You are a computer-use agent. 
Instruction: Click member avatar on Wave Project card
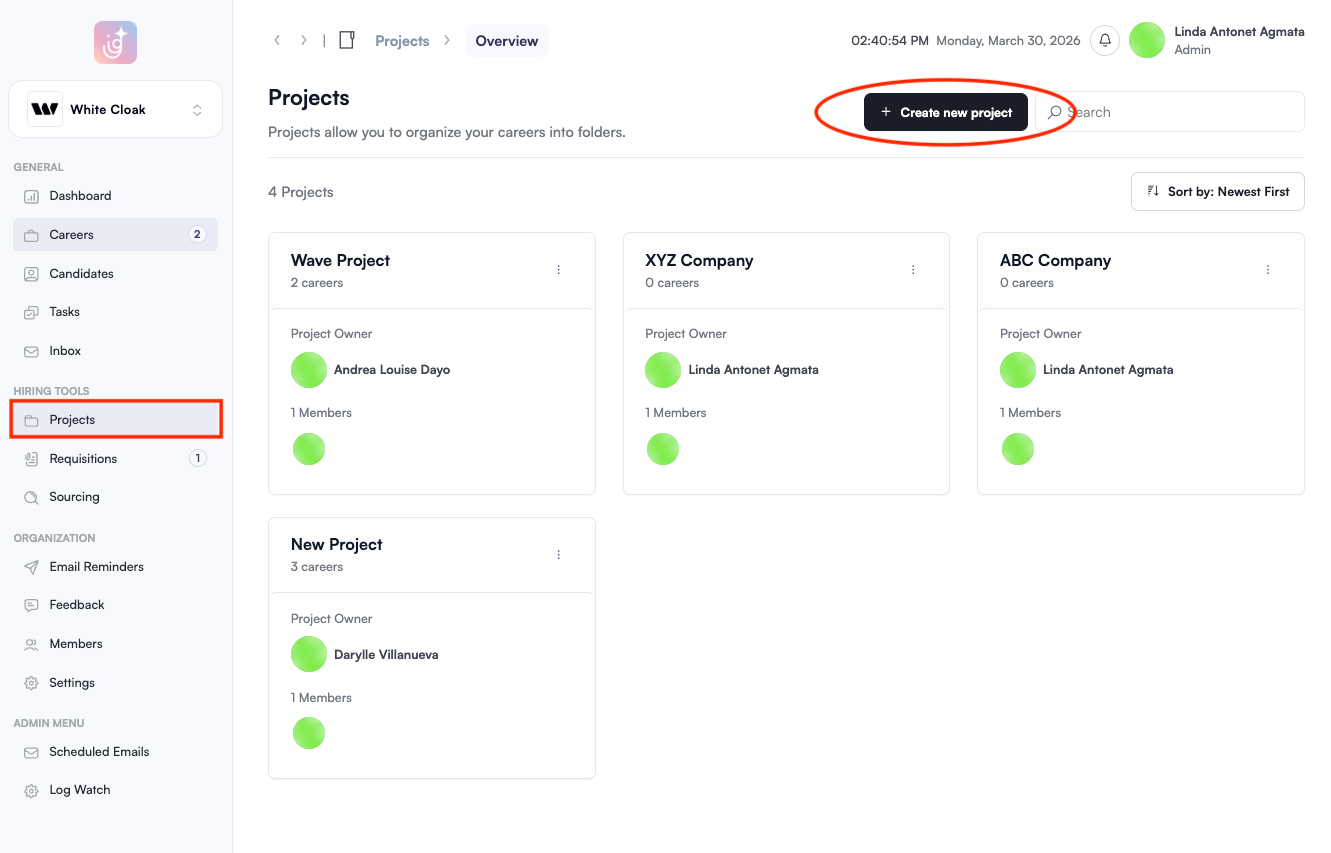[x=309, y=450]
